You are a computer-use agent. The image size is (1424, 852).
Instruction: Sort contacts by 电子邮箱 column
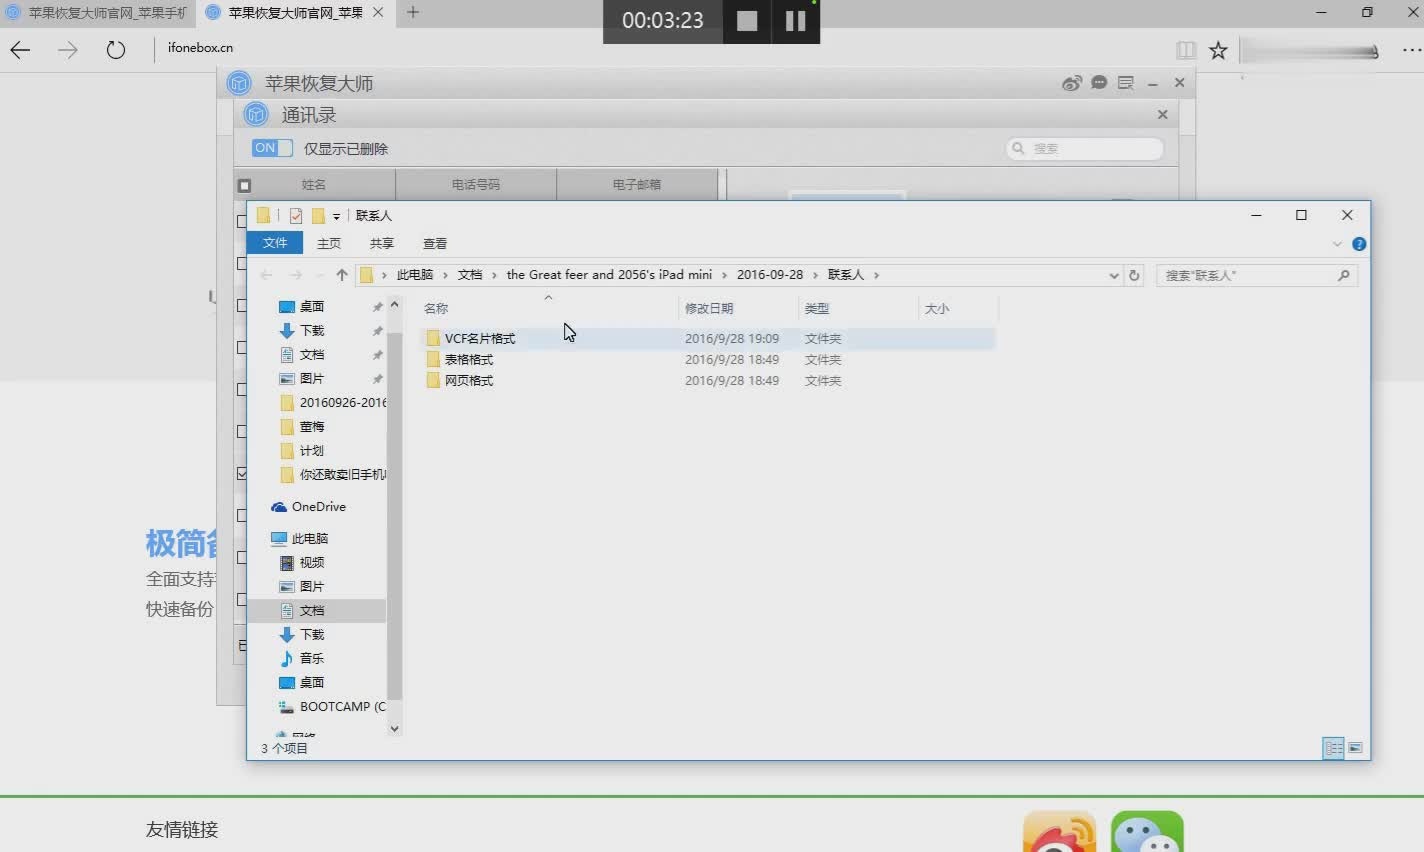point(637,184)
